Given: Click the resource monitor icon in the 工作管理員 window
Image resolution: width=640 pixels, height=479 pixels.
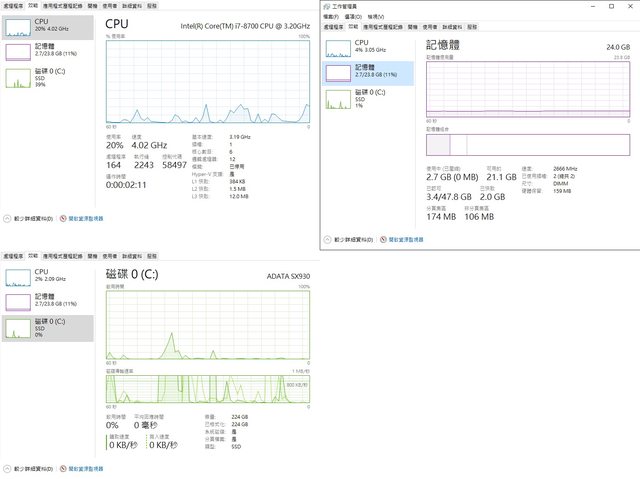Looking at the screenshot, I should 384,240.
